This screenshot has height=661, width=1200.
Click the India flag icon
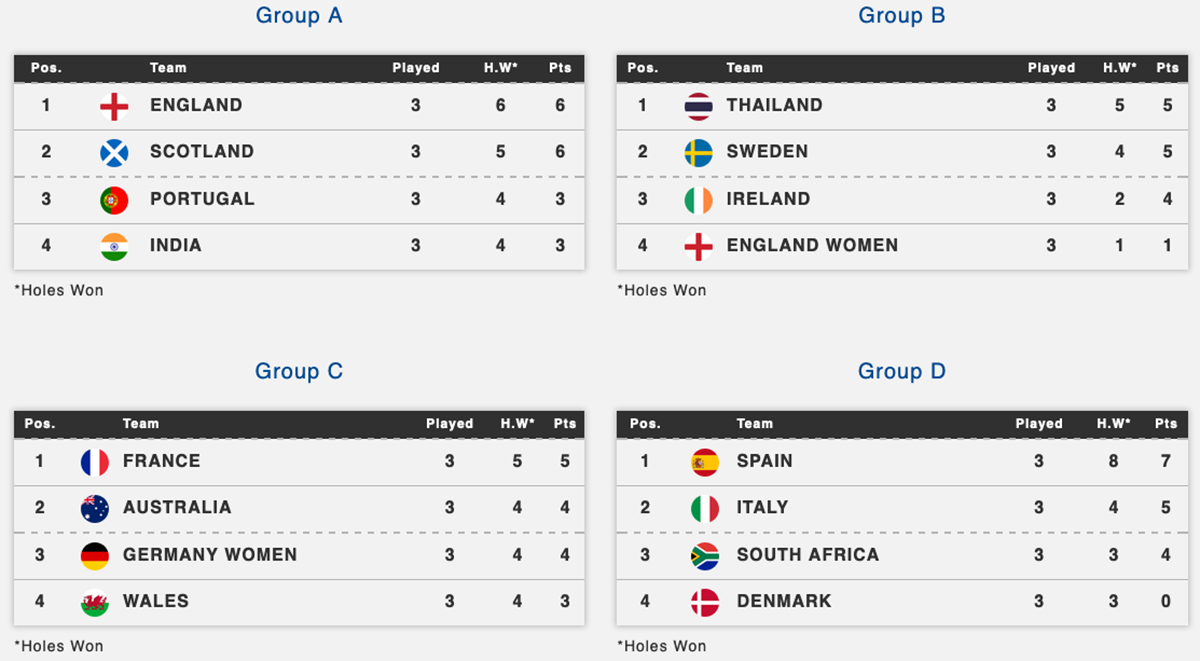[x=114, y=246]
